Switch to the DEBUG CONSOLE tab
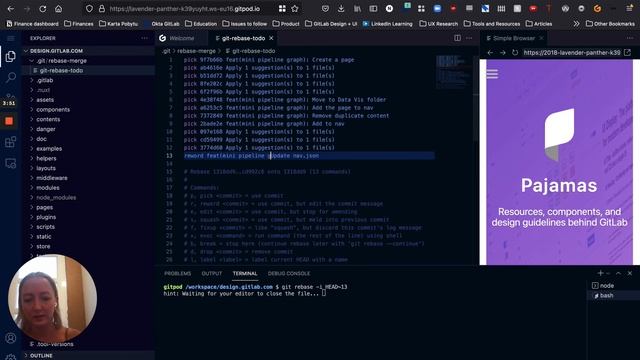 [289, 273]
